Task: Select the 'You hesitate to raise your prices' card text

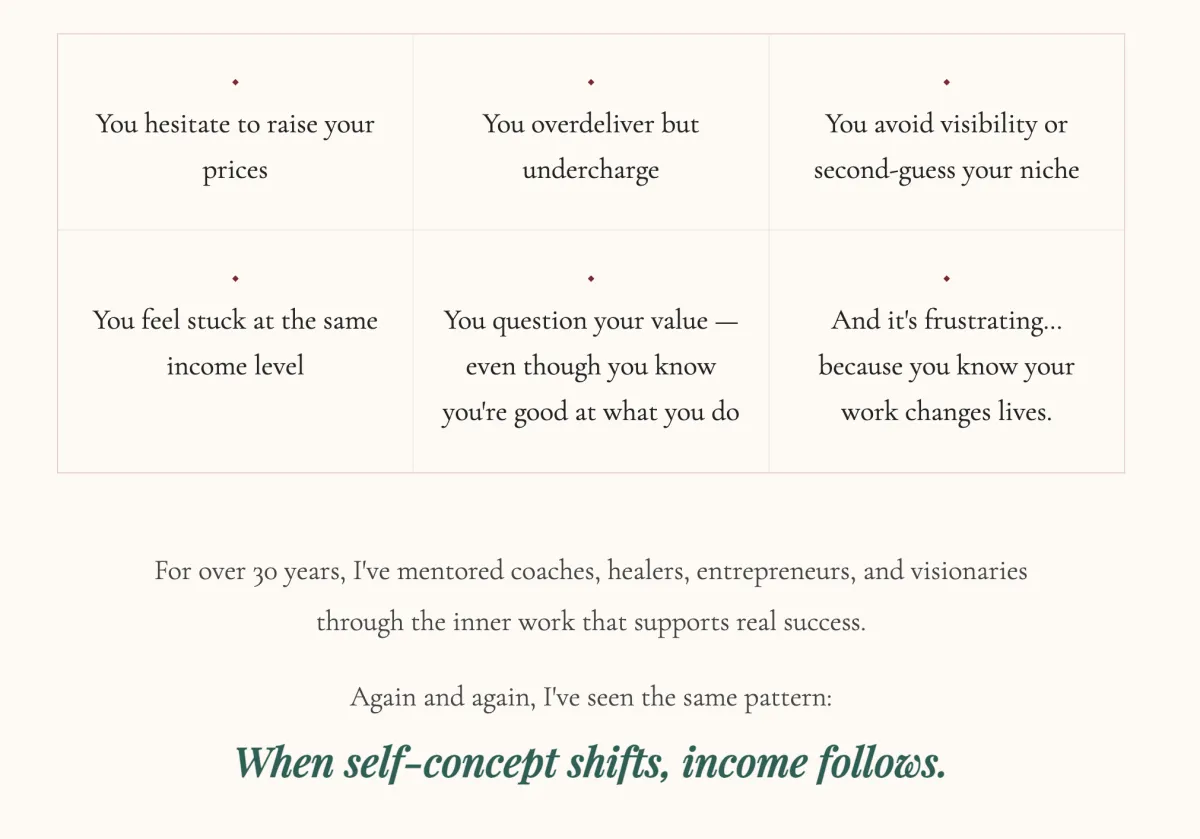Action: point(235,146)
